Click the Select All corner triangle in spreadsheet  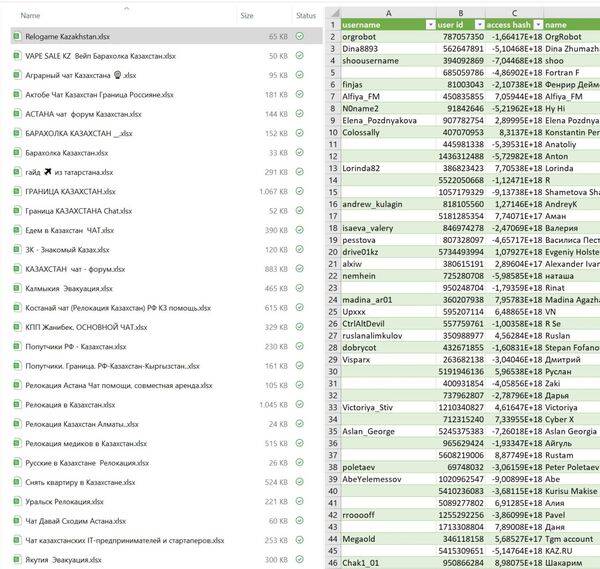[x=335, y=13]
